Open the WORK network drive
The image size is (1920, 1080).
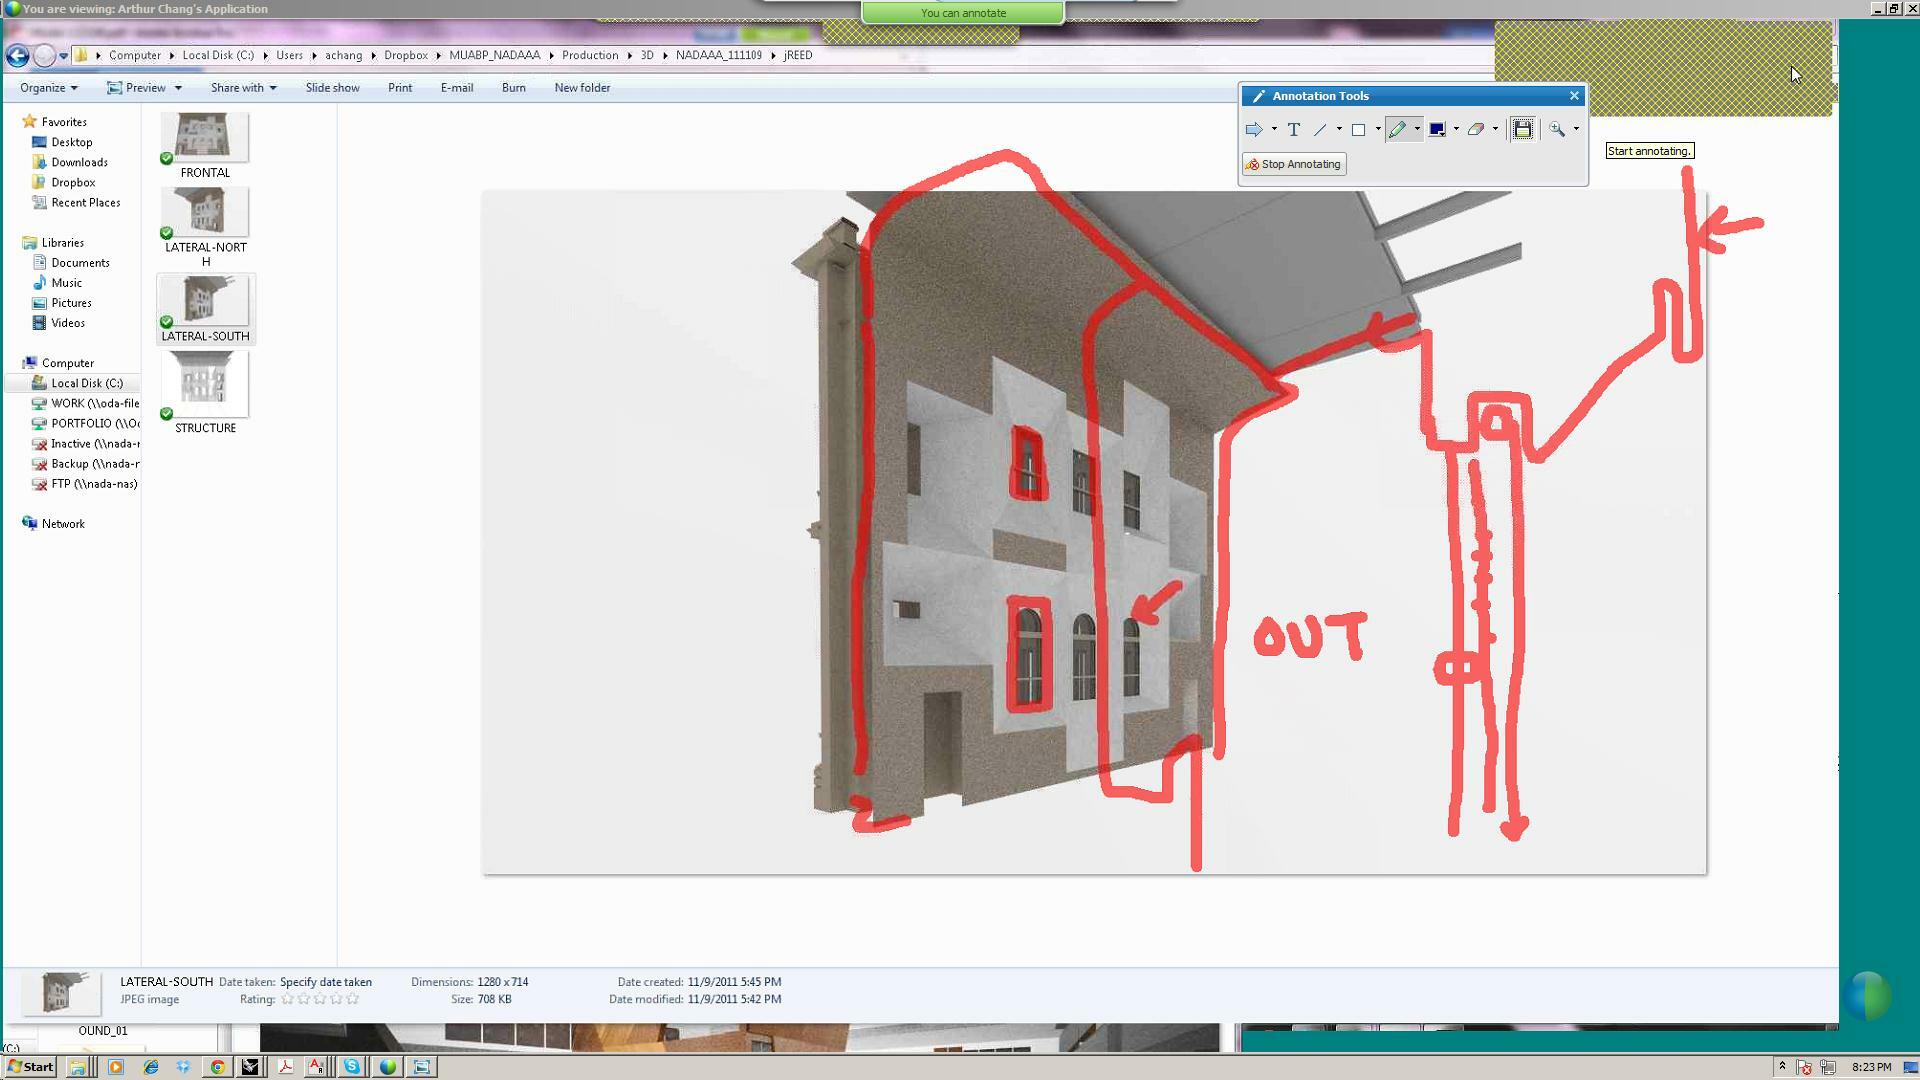pyautogui.click(x=85, y=403)
